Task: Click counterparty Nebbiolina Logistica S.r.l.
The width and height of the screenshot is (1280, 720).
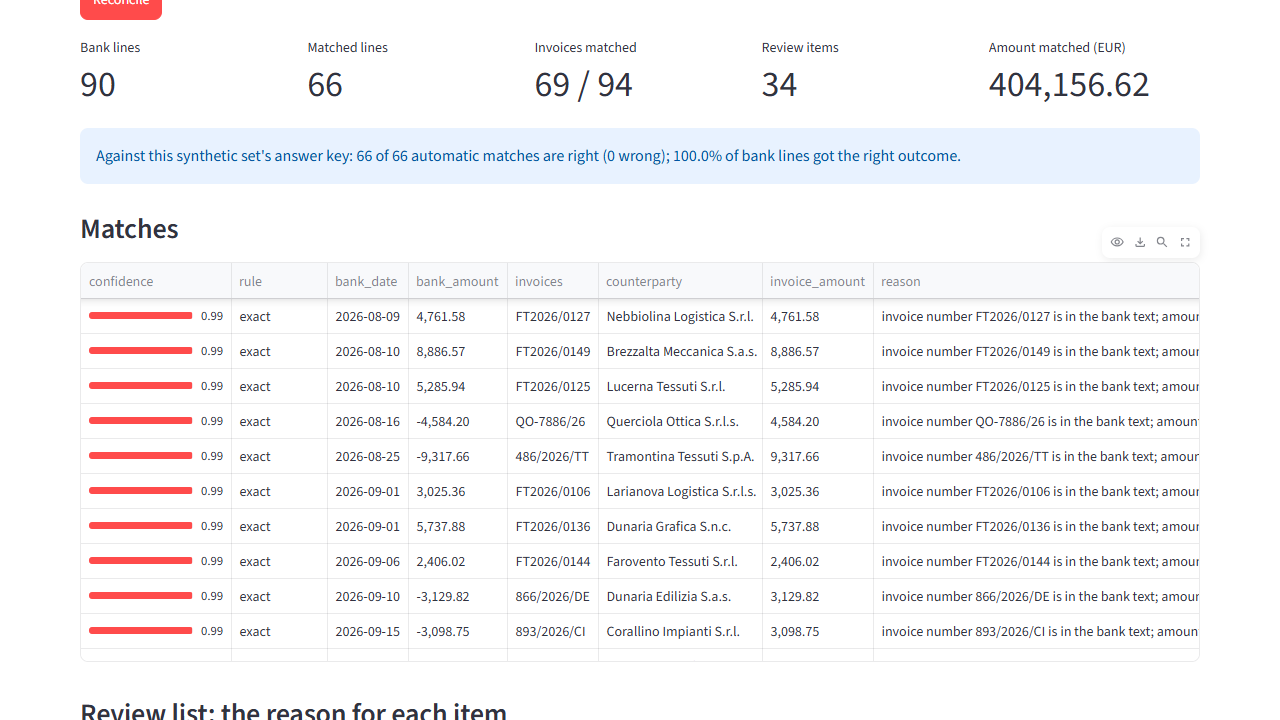Action: [x=680, y=316]
